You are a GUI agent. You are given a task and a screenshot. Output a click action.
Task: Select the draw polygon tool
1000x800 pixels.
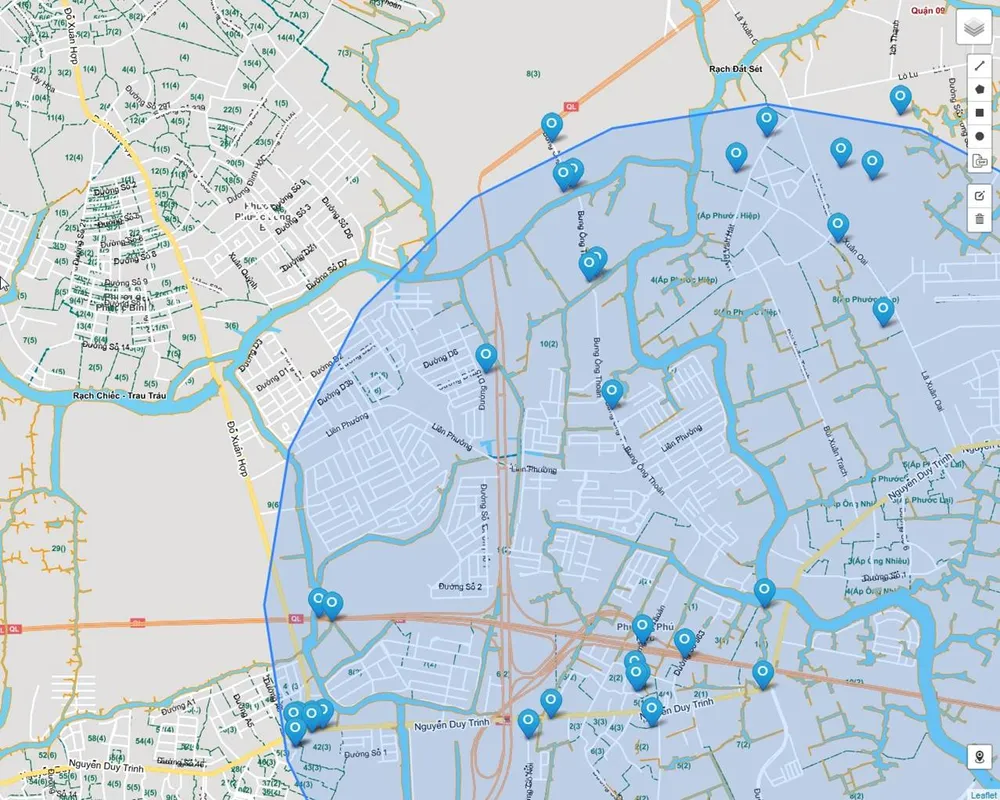(980, 89)
